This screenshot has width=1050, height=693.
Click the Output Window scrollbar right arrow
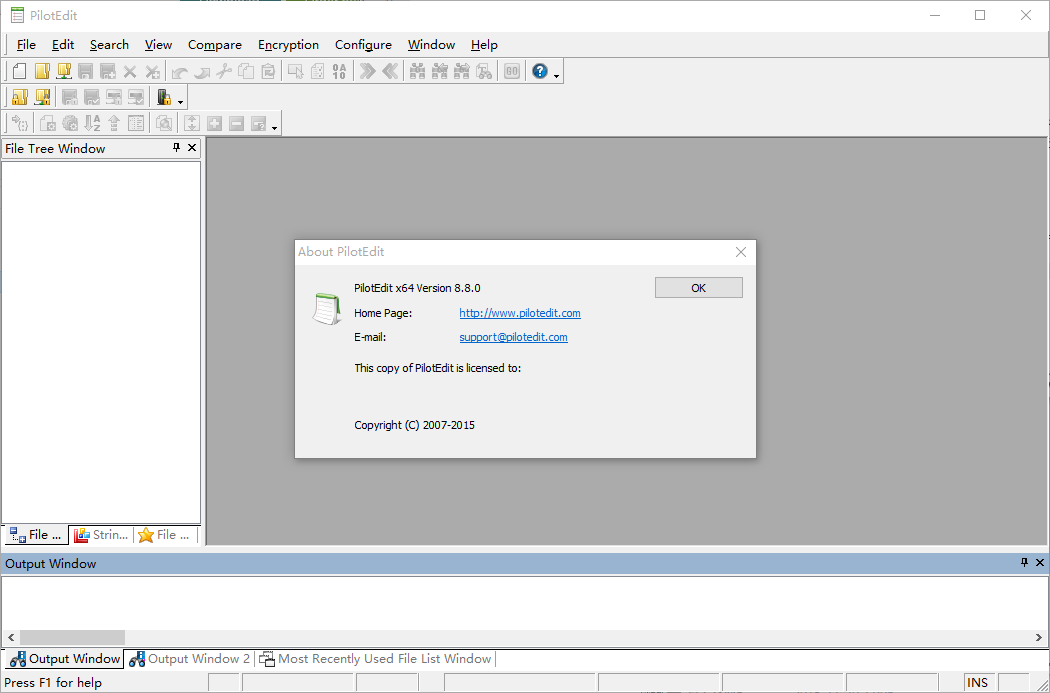point(1040,637)
